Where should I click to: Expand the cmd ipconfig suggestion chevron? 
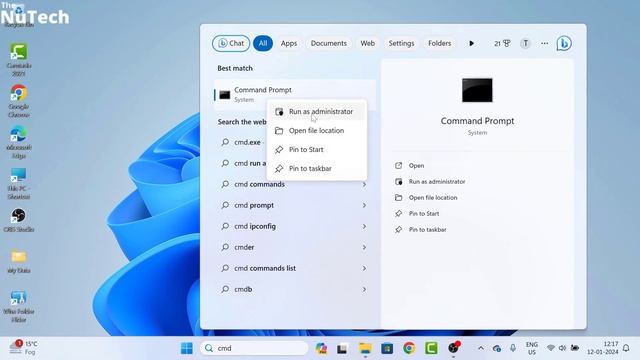pos(364,227)
